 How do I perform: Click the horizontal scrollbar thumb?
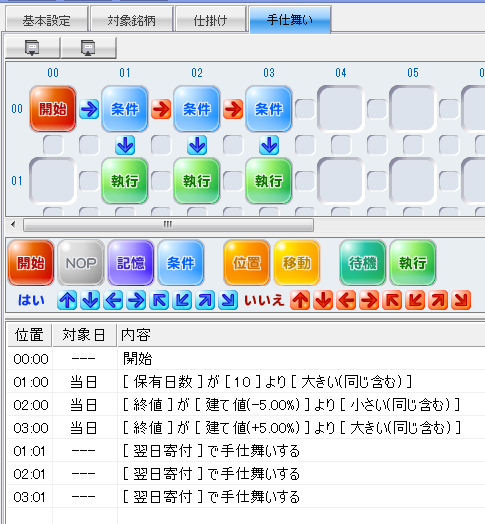[x=168, y=225]
